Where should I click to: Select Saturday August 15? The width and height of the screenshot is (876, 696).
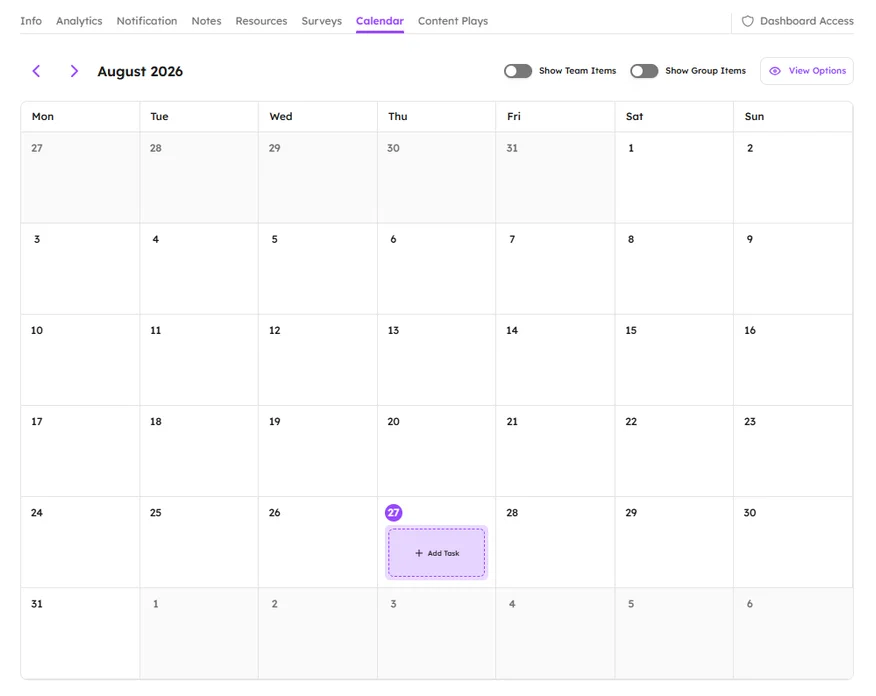[x=674, y=360]
